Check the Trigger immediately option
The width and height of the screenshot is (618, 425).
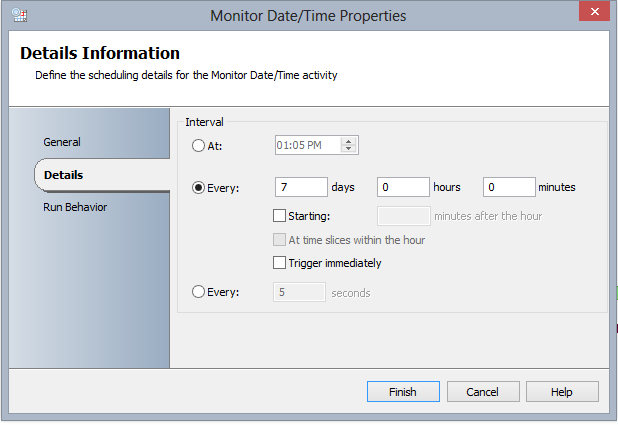click(279, 263)
